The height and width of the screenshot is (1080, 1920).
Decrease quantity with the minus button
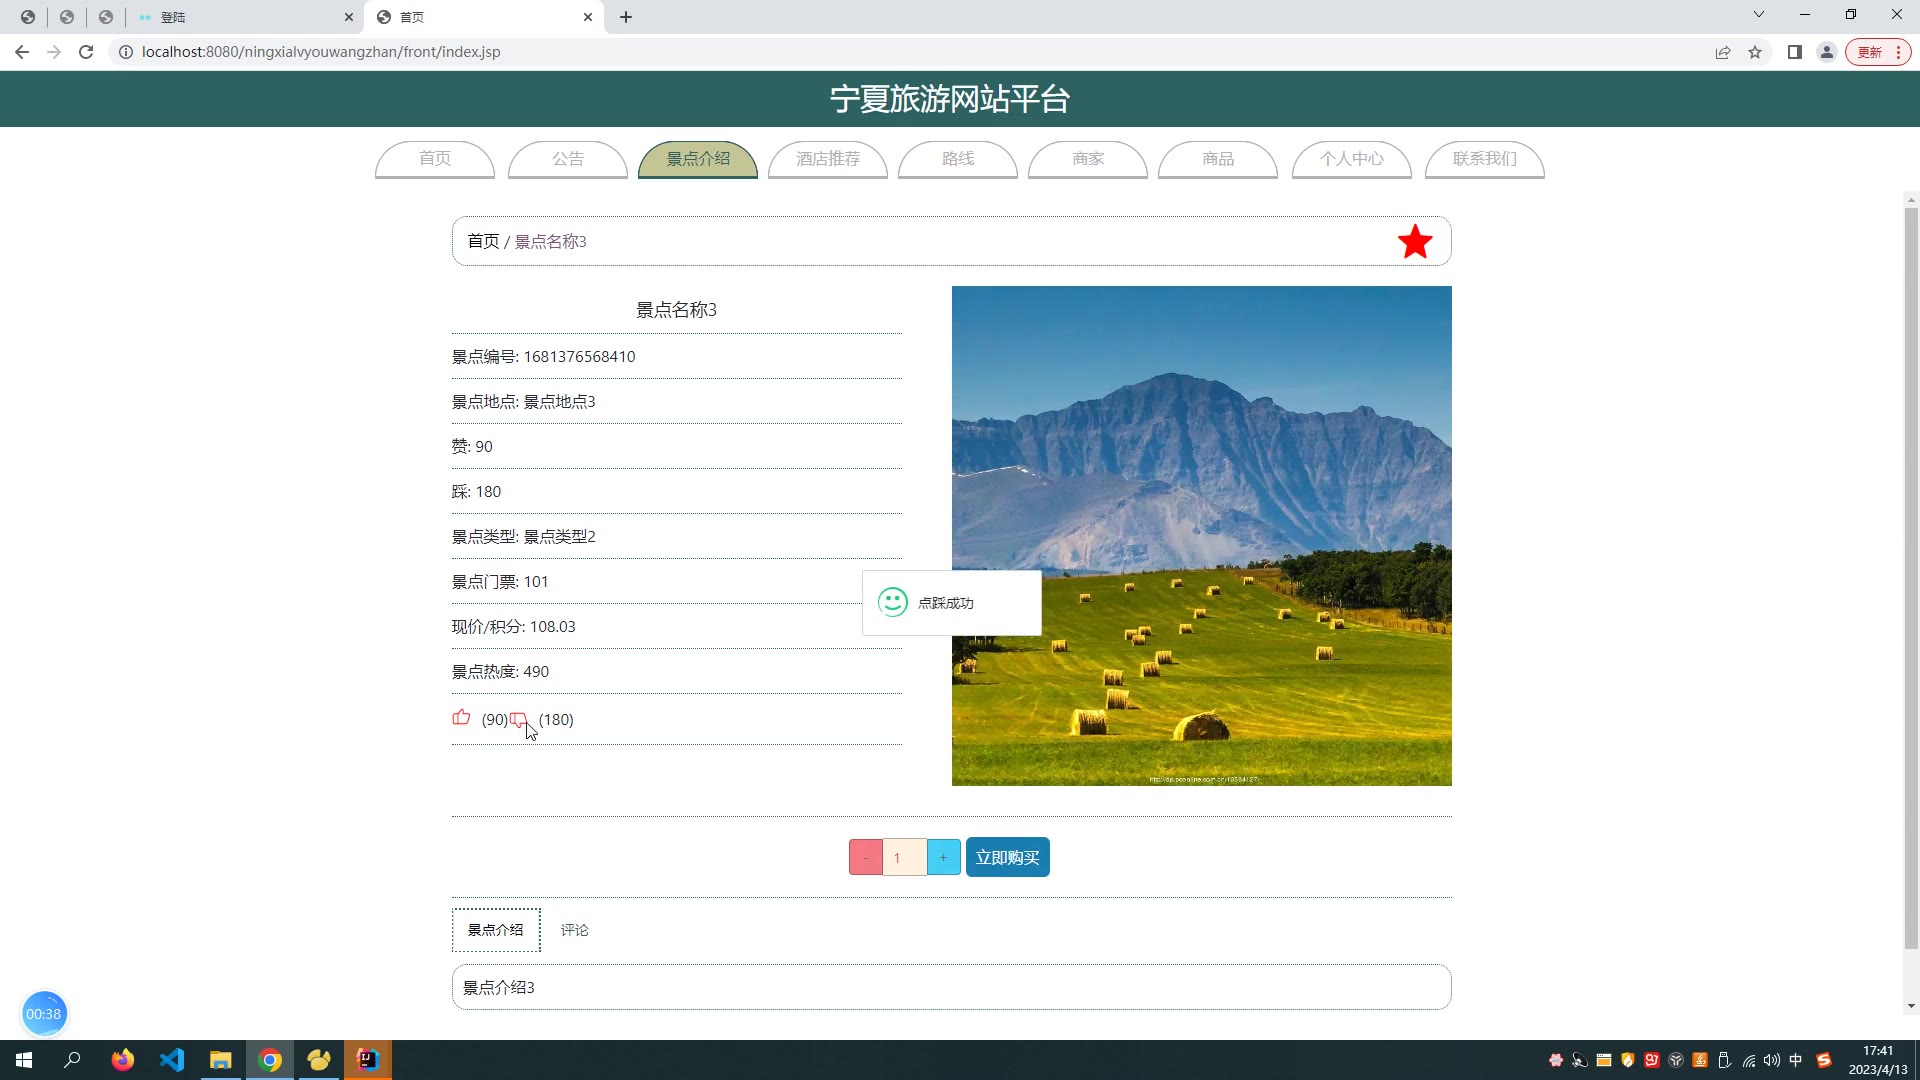pos(866,857)
